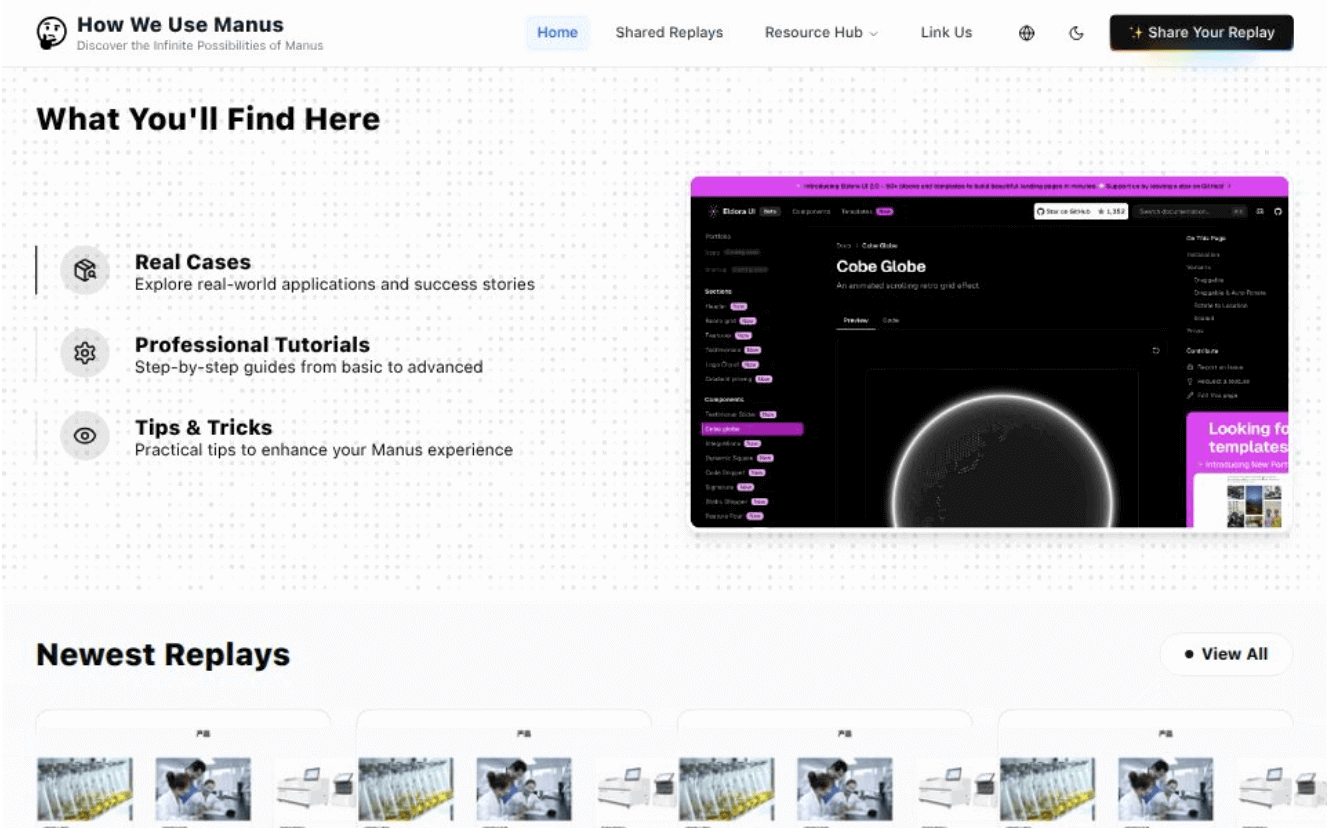The image size is (1329, 828).
Task: Click the Professional Tutorials gear icon
Action: pos(85,353)
